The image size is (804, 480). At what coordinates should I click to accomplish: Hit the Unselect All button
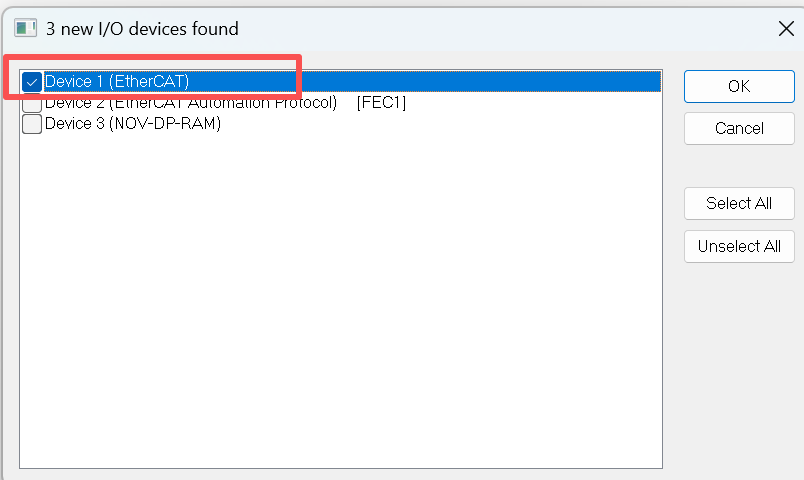tap(739, 246)
